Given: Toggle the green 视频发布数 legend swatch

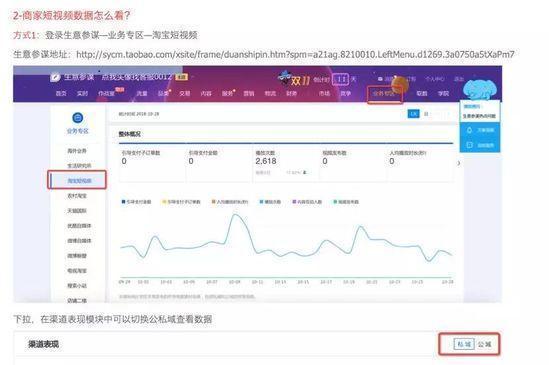Looking at the screenshot, I should (335, 202).
